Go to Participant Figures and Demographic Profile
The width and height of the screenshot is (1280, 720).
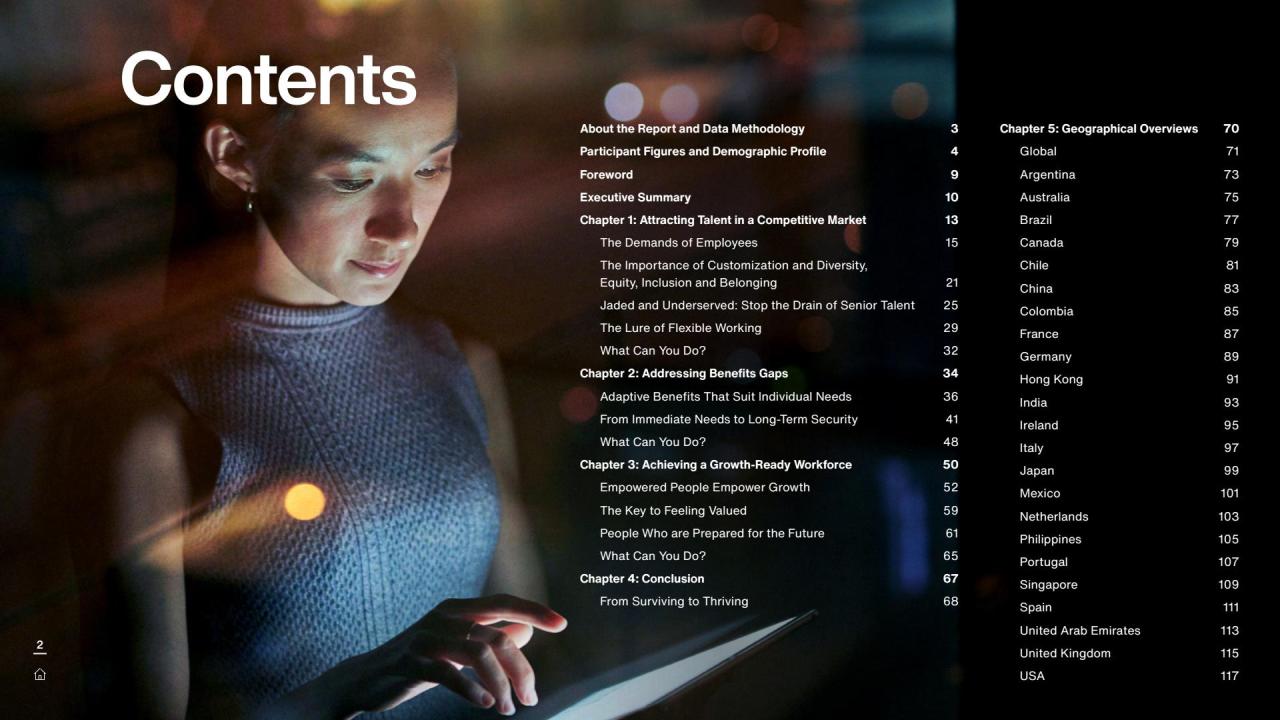pyautogui.click(x=703, y=152)
